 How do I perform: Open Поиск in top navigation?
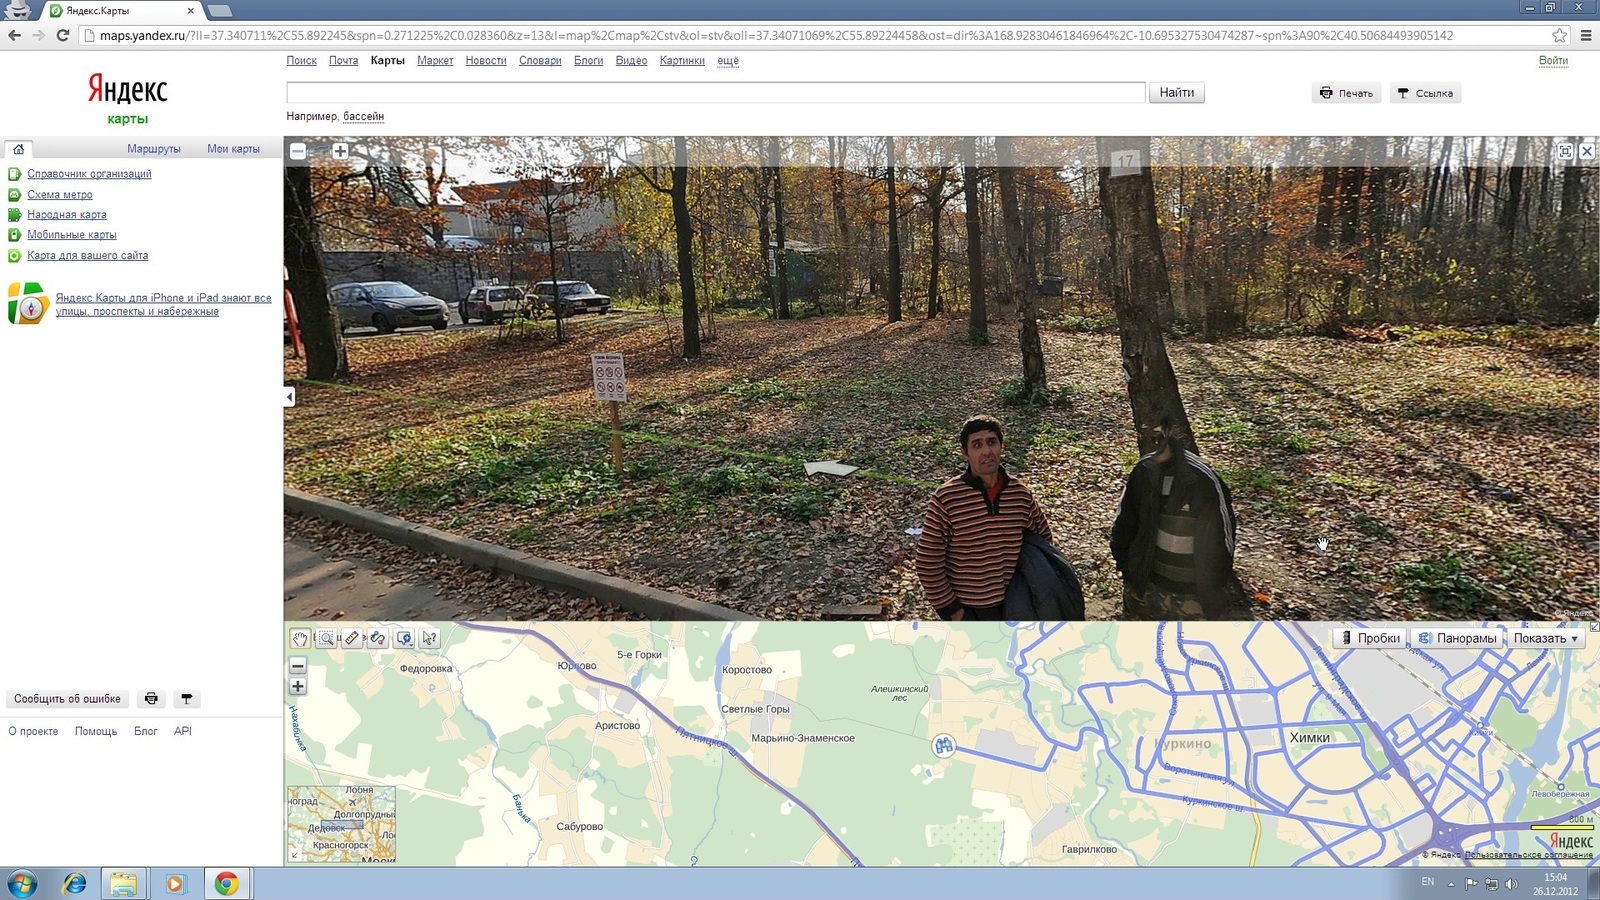301,61
